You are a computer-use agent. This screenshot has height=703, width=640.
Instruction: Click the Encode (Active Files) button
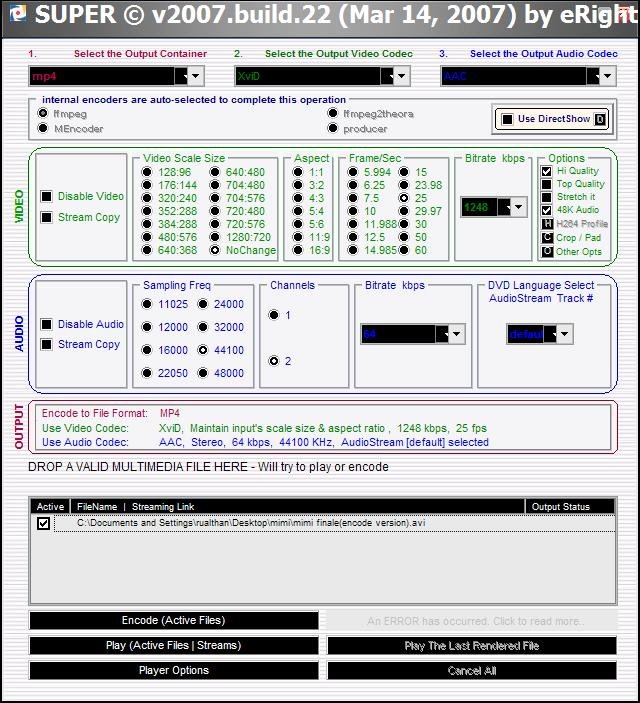(174, 621)
